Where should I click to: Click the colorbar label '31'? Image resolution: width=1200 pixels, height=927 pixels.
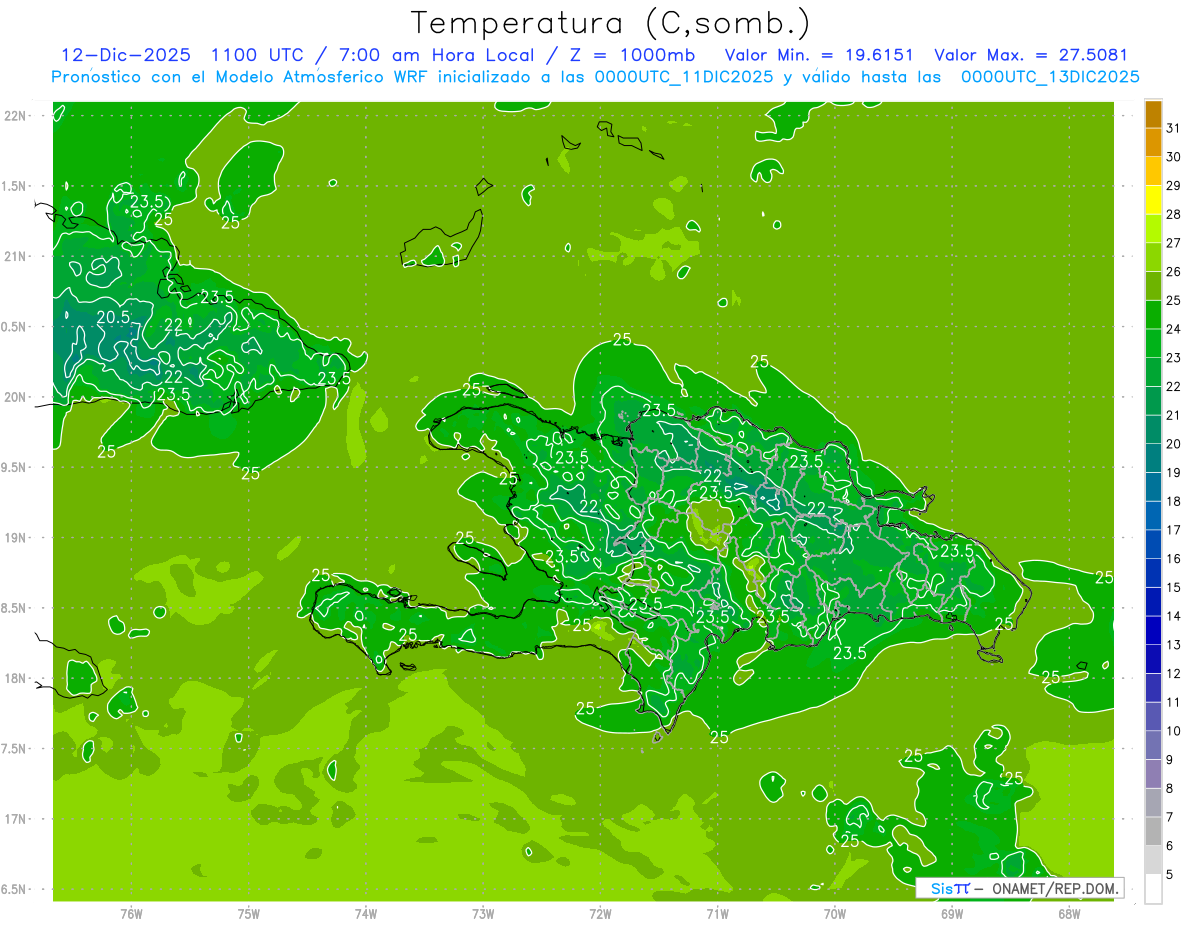tap(1173, 128)
